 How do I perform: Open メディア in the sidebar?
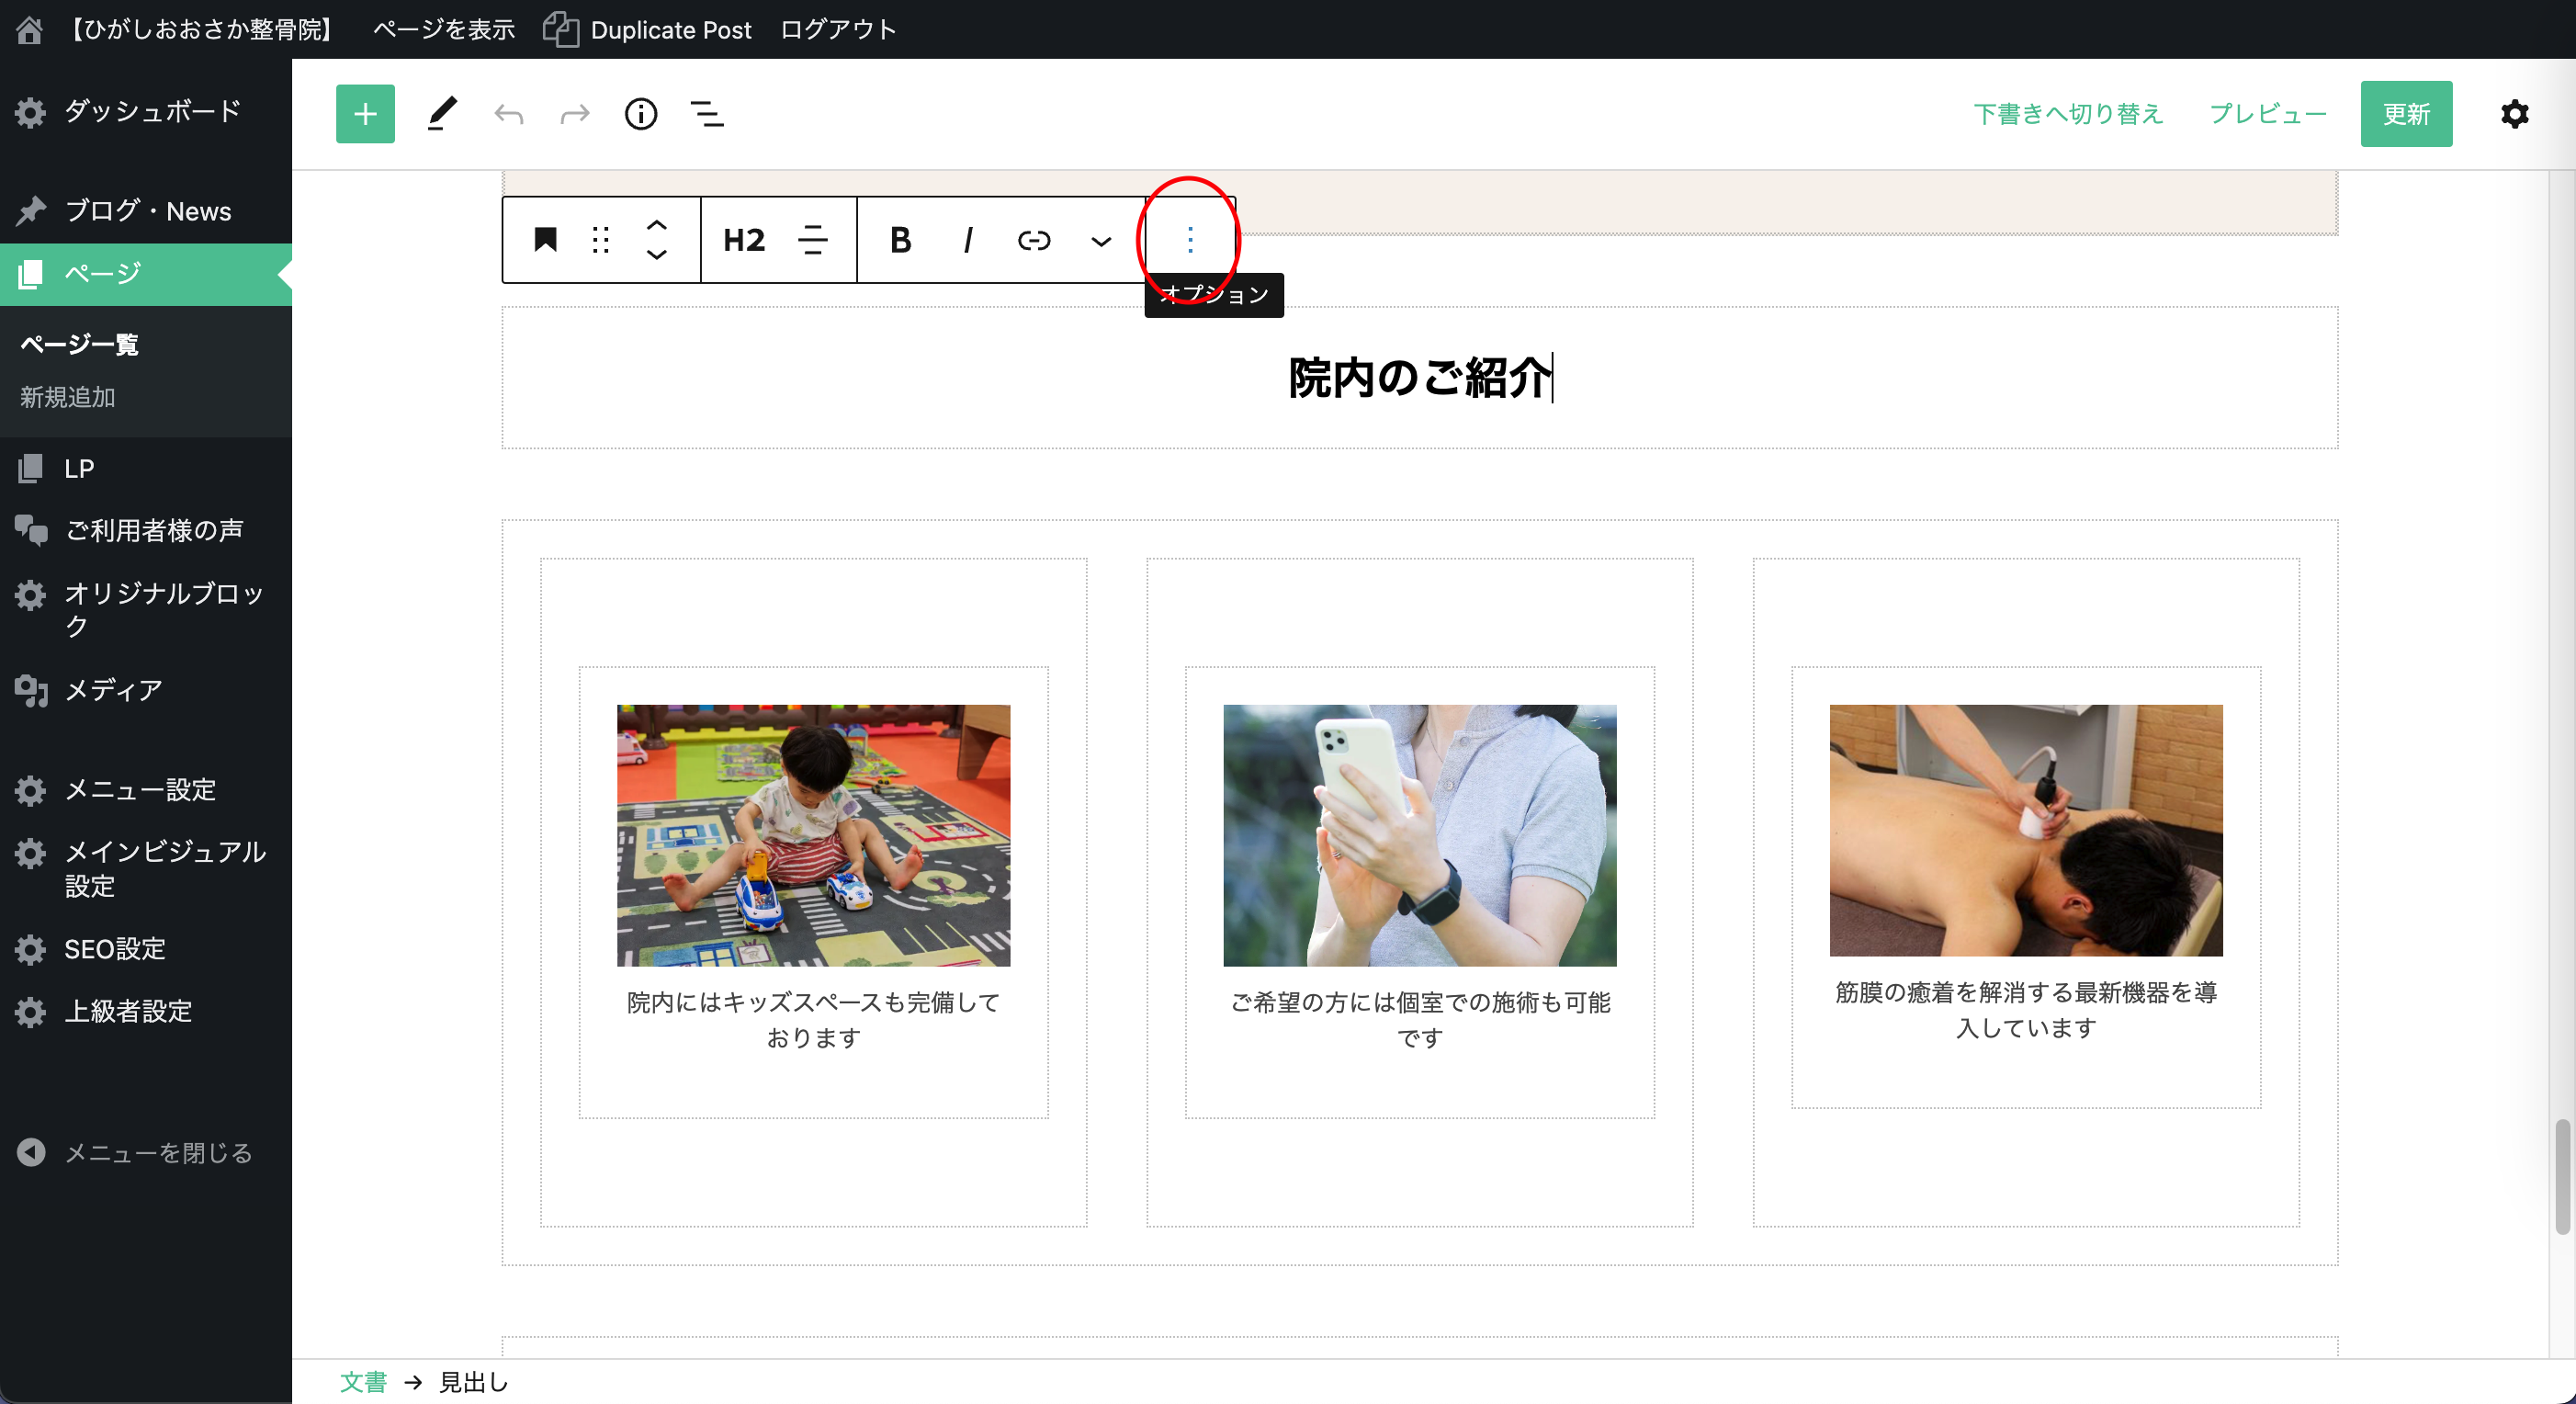pyautogui.click(x=113, y=690)
